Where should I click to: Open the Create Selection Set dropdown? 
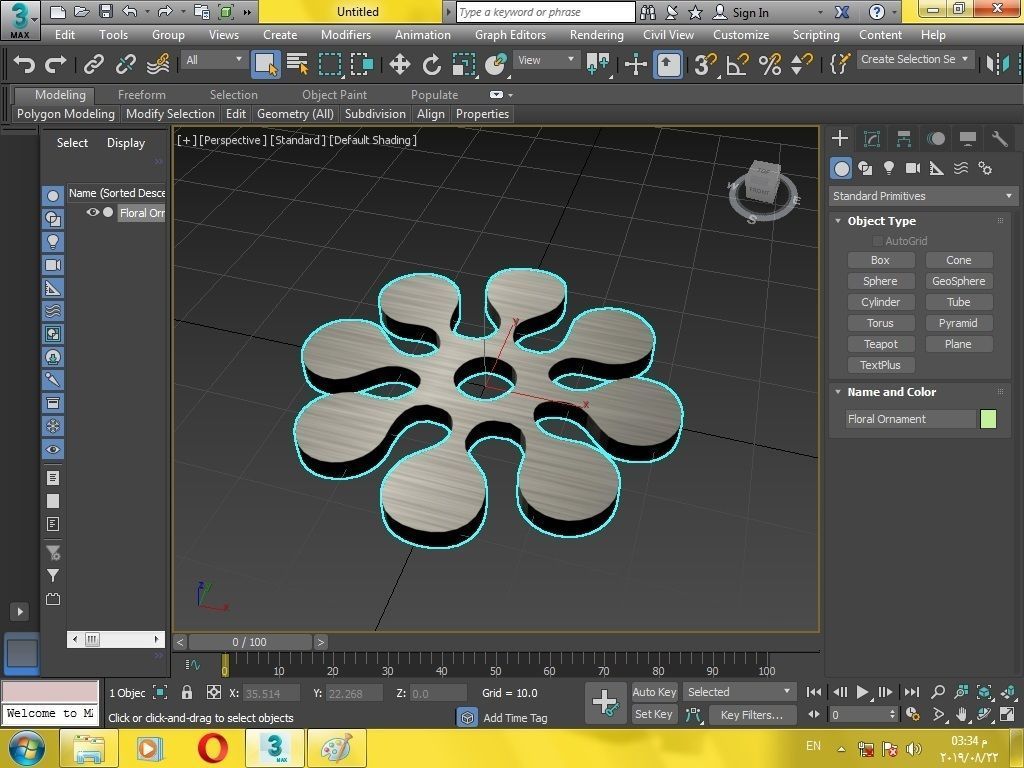[x=915, y=59]
